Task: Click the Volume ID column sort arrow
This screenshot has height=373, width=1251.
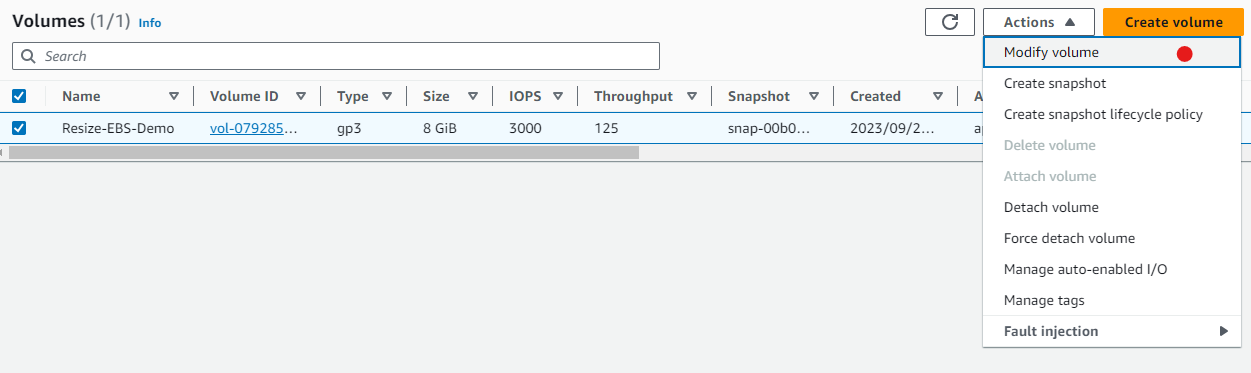Action: click(300, 97)
